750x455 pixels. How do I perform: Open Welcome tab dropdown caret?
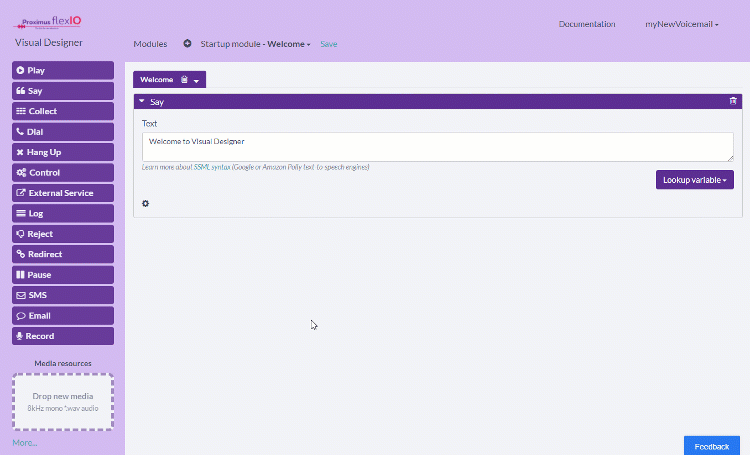click(196, 81)
